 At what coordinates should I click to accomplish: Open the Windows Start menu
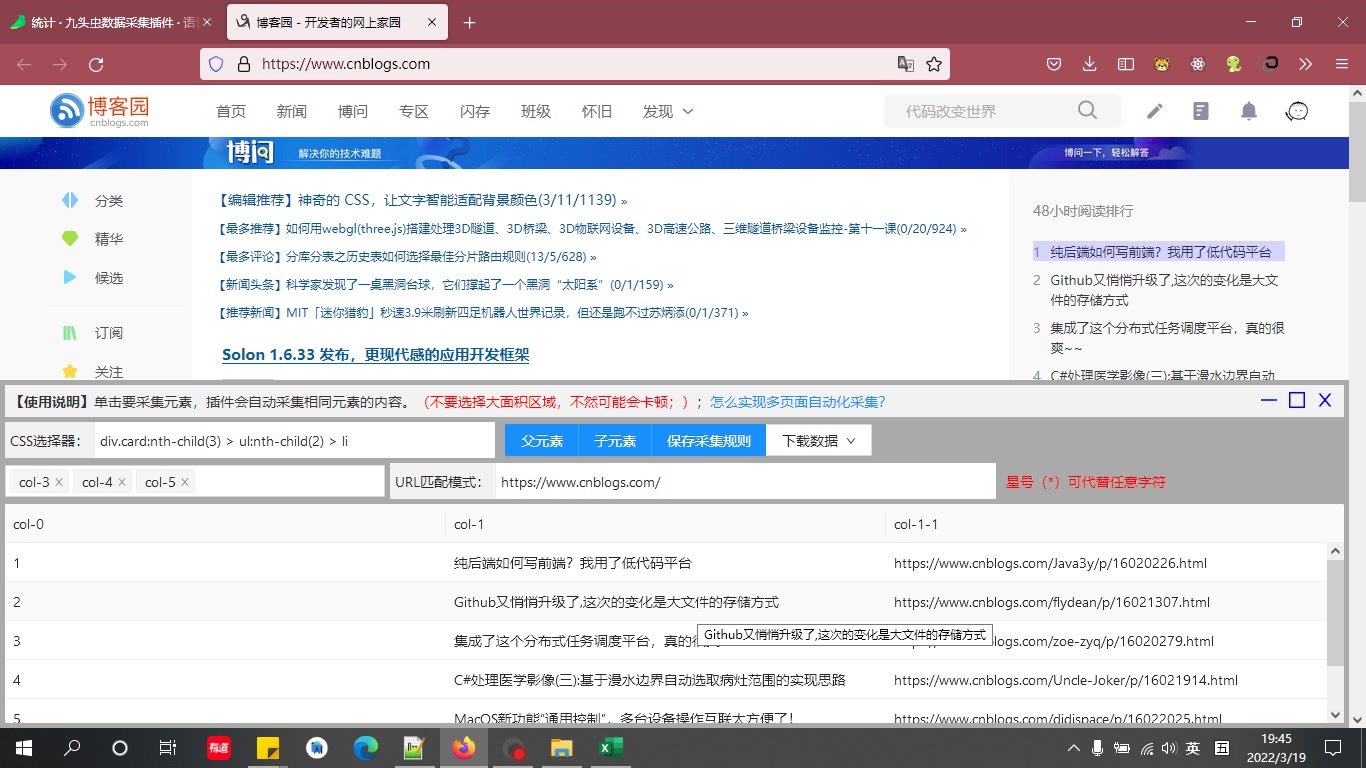point(24,748)
